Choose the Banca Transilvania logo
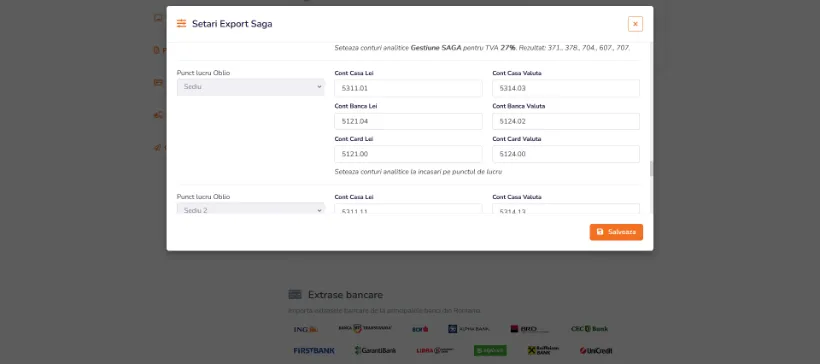The image size is (820, 364). tap(365, 328)
